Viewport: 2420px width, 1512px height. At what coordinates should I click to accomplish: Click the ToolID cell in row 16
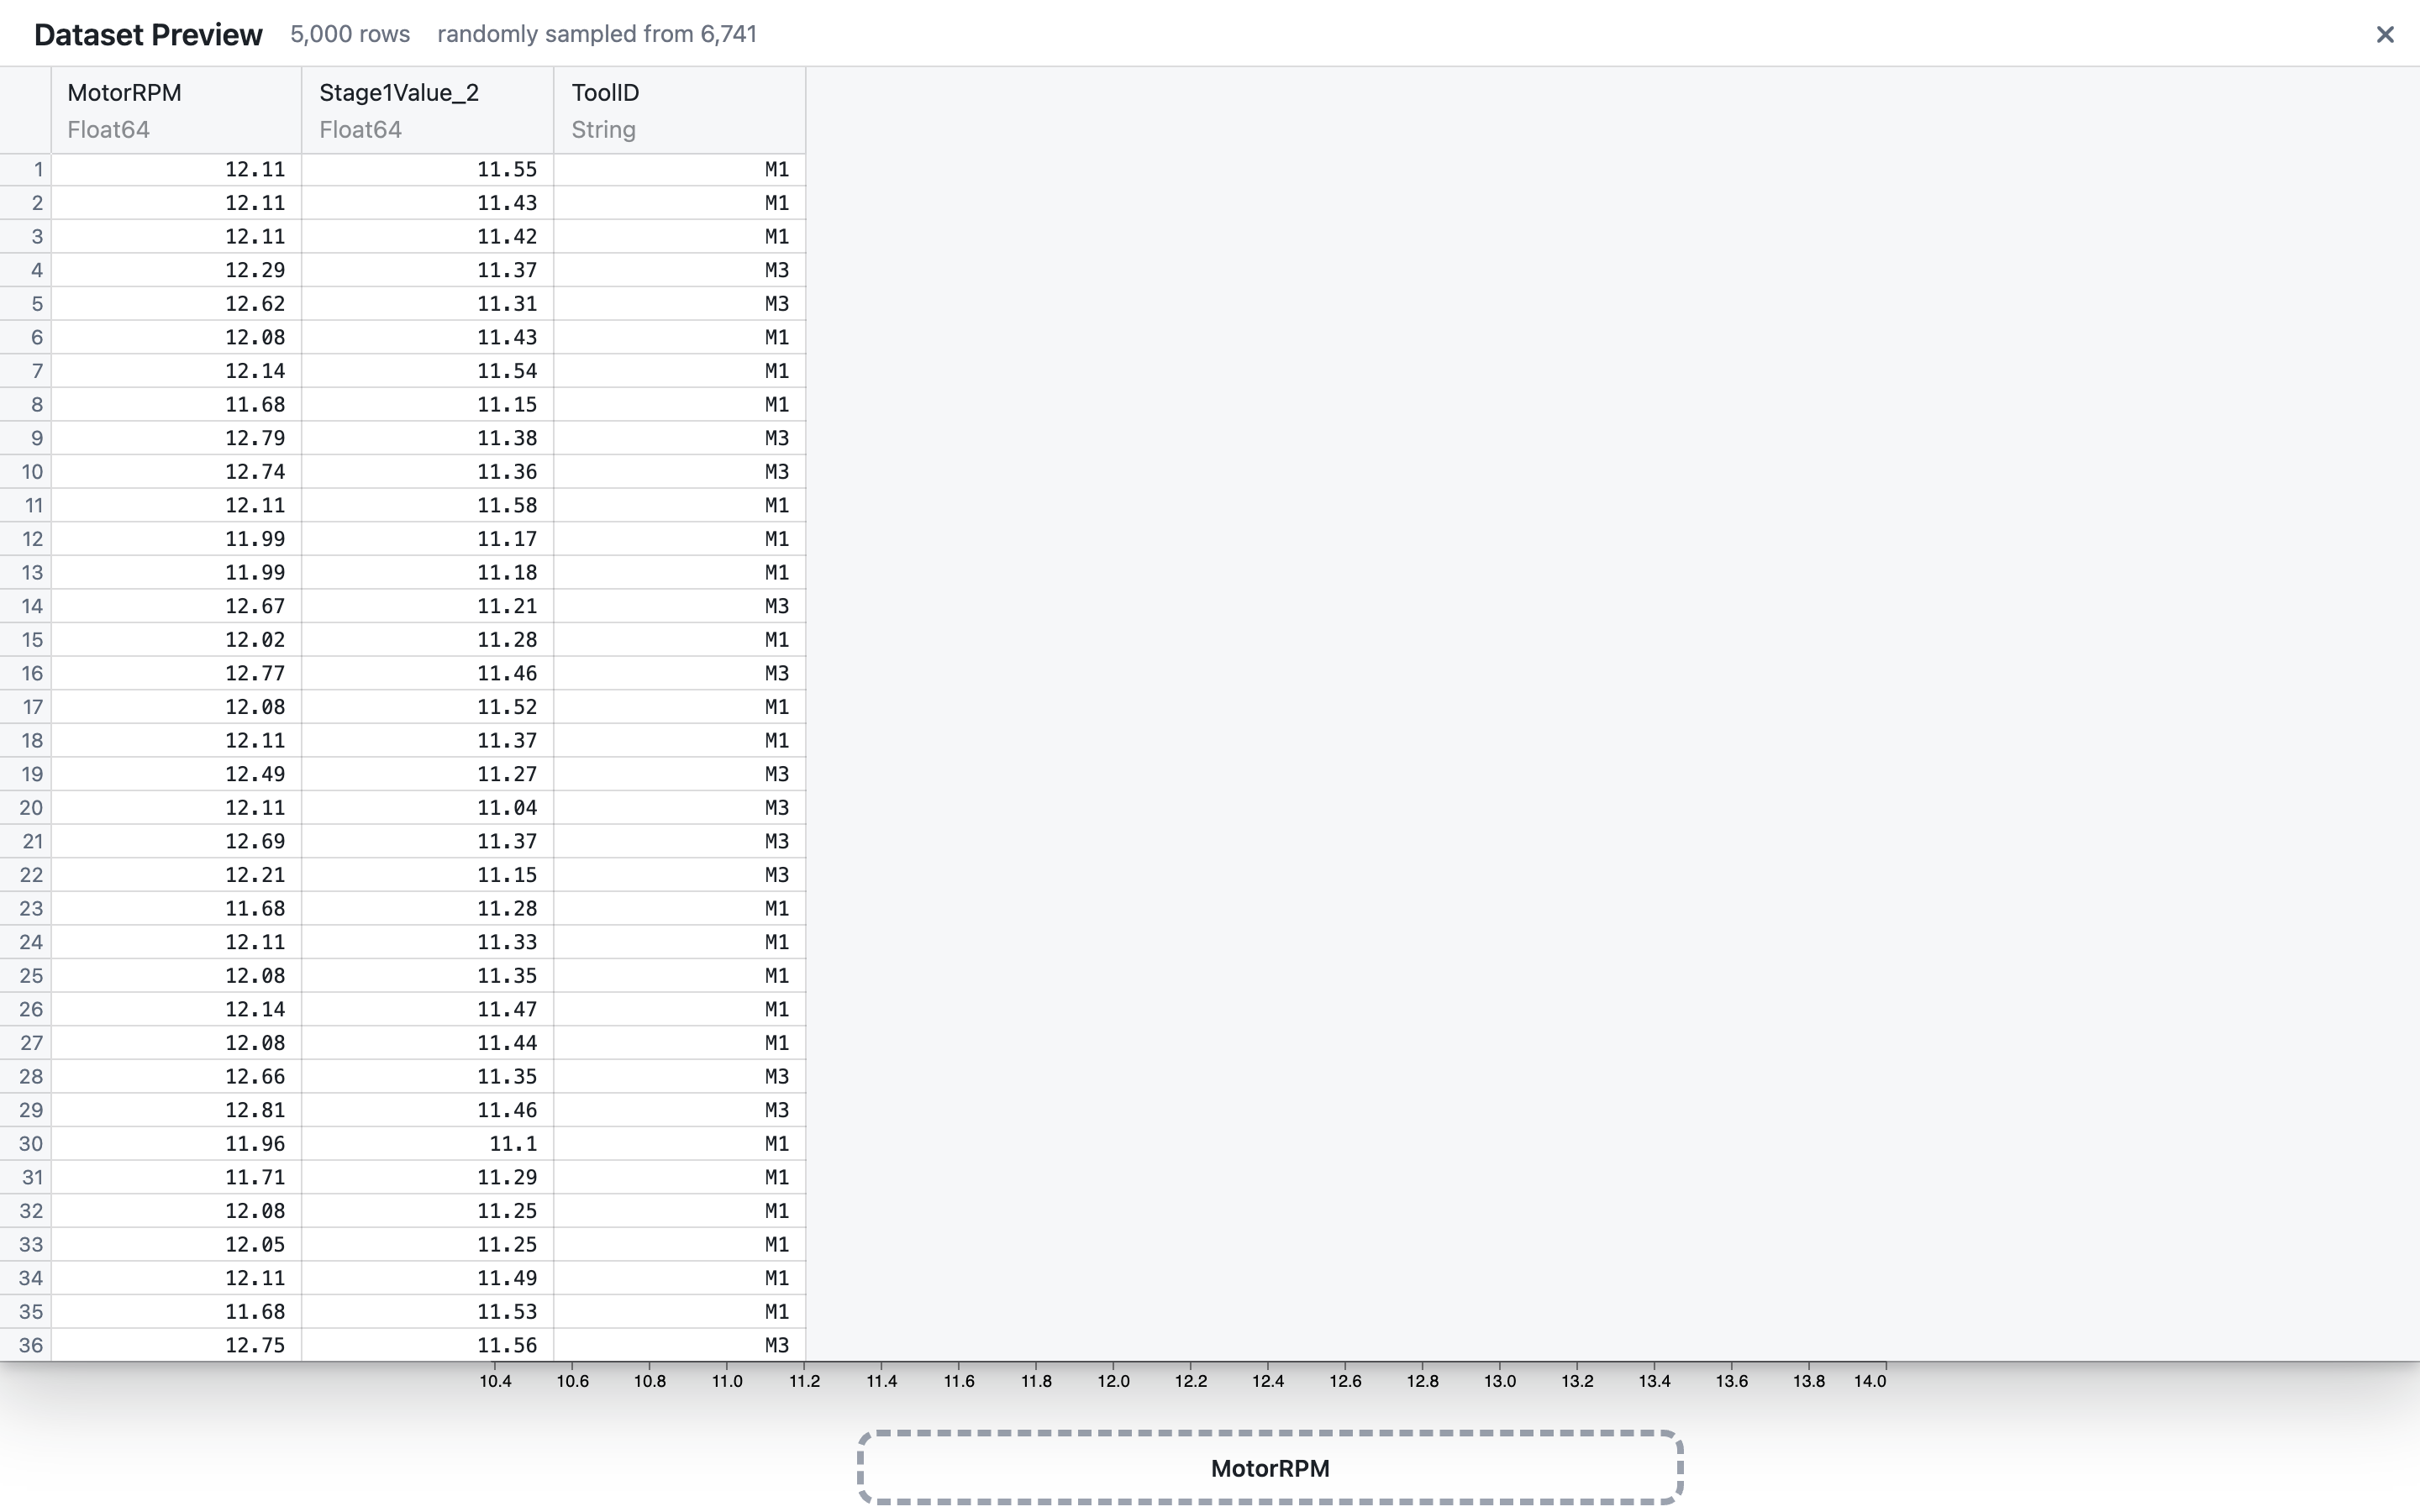tap(776, 673)
